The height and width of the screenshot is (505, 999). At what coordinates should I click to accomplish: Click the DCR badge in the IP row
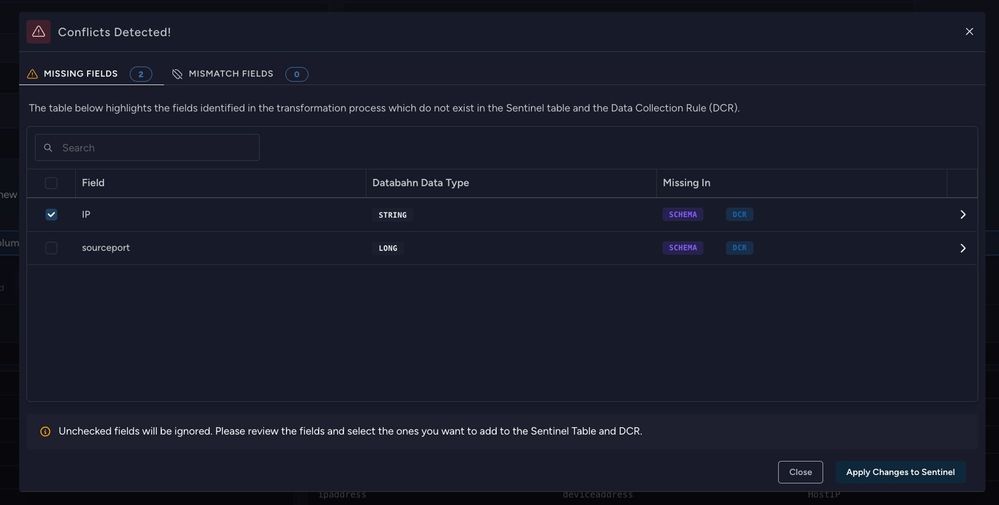[739, 215]
